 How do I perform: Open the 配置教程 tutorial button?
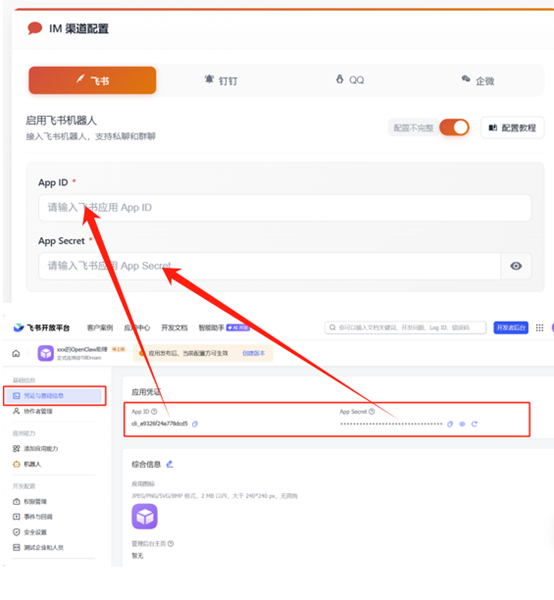point(512,128)
